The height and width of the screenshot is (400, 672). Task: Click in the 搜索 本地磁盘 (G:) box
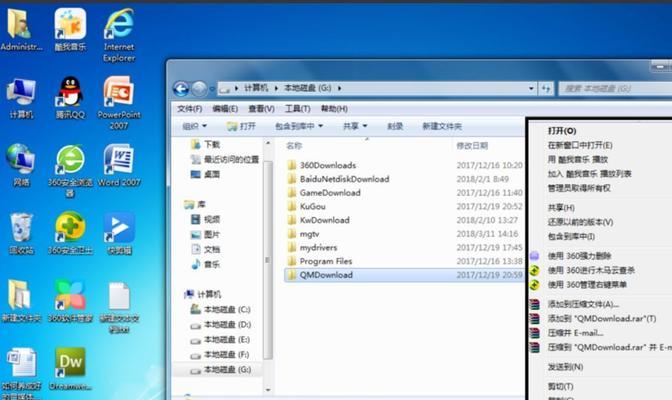point(616,89)
